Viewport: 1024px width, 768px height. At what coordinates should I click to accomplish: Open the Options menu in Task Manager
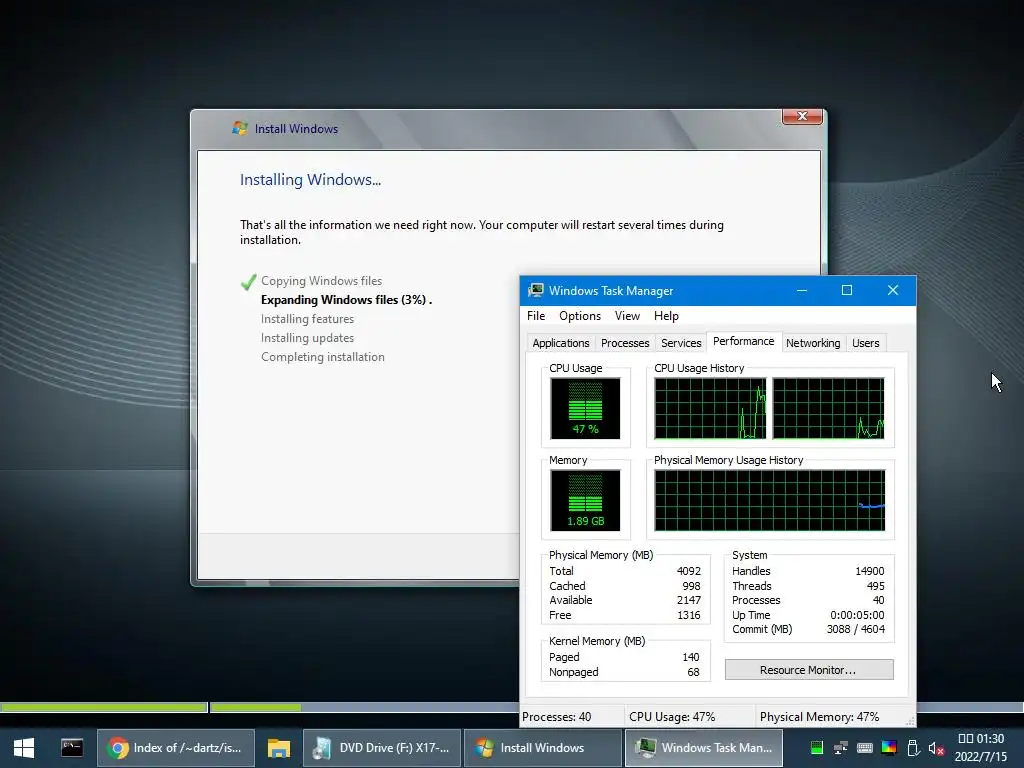580,316
